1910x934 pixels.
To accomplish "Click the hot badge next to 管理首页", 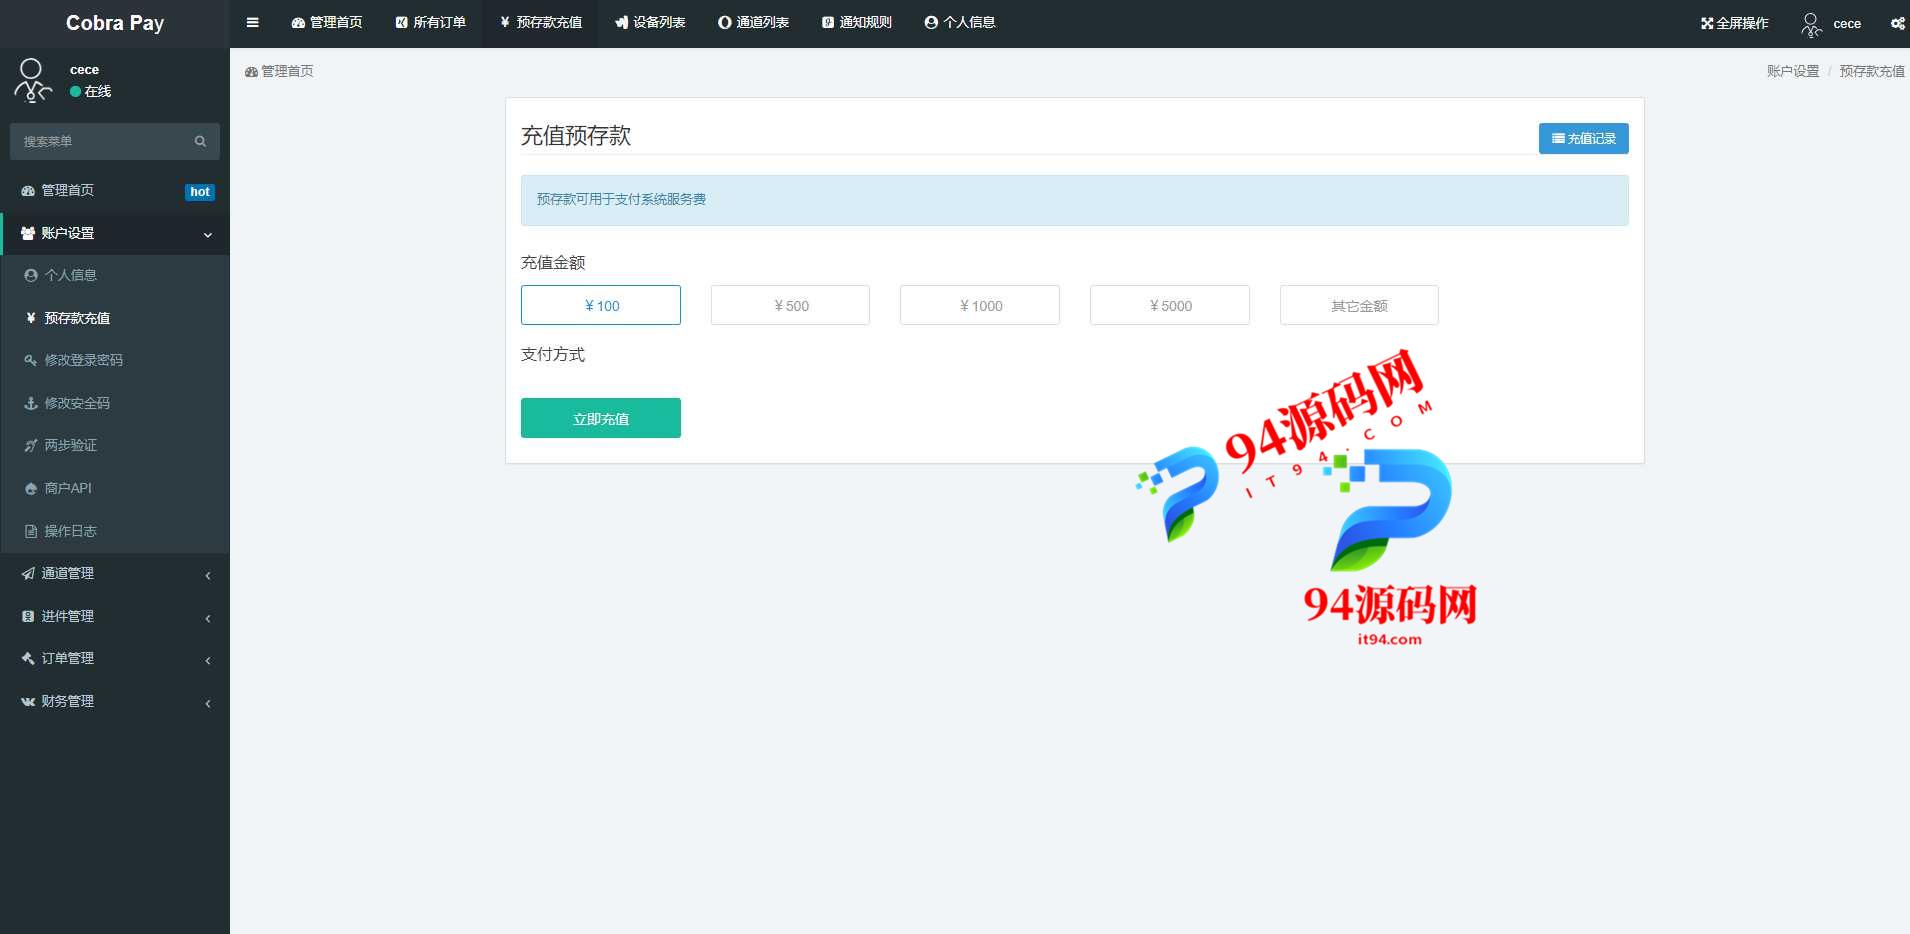I will coord(200,192).
